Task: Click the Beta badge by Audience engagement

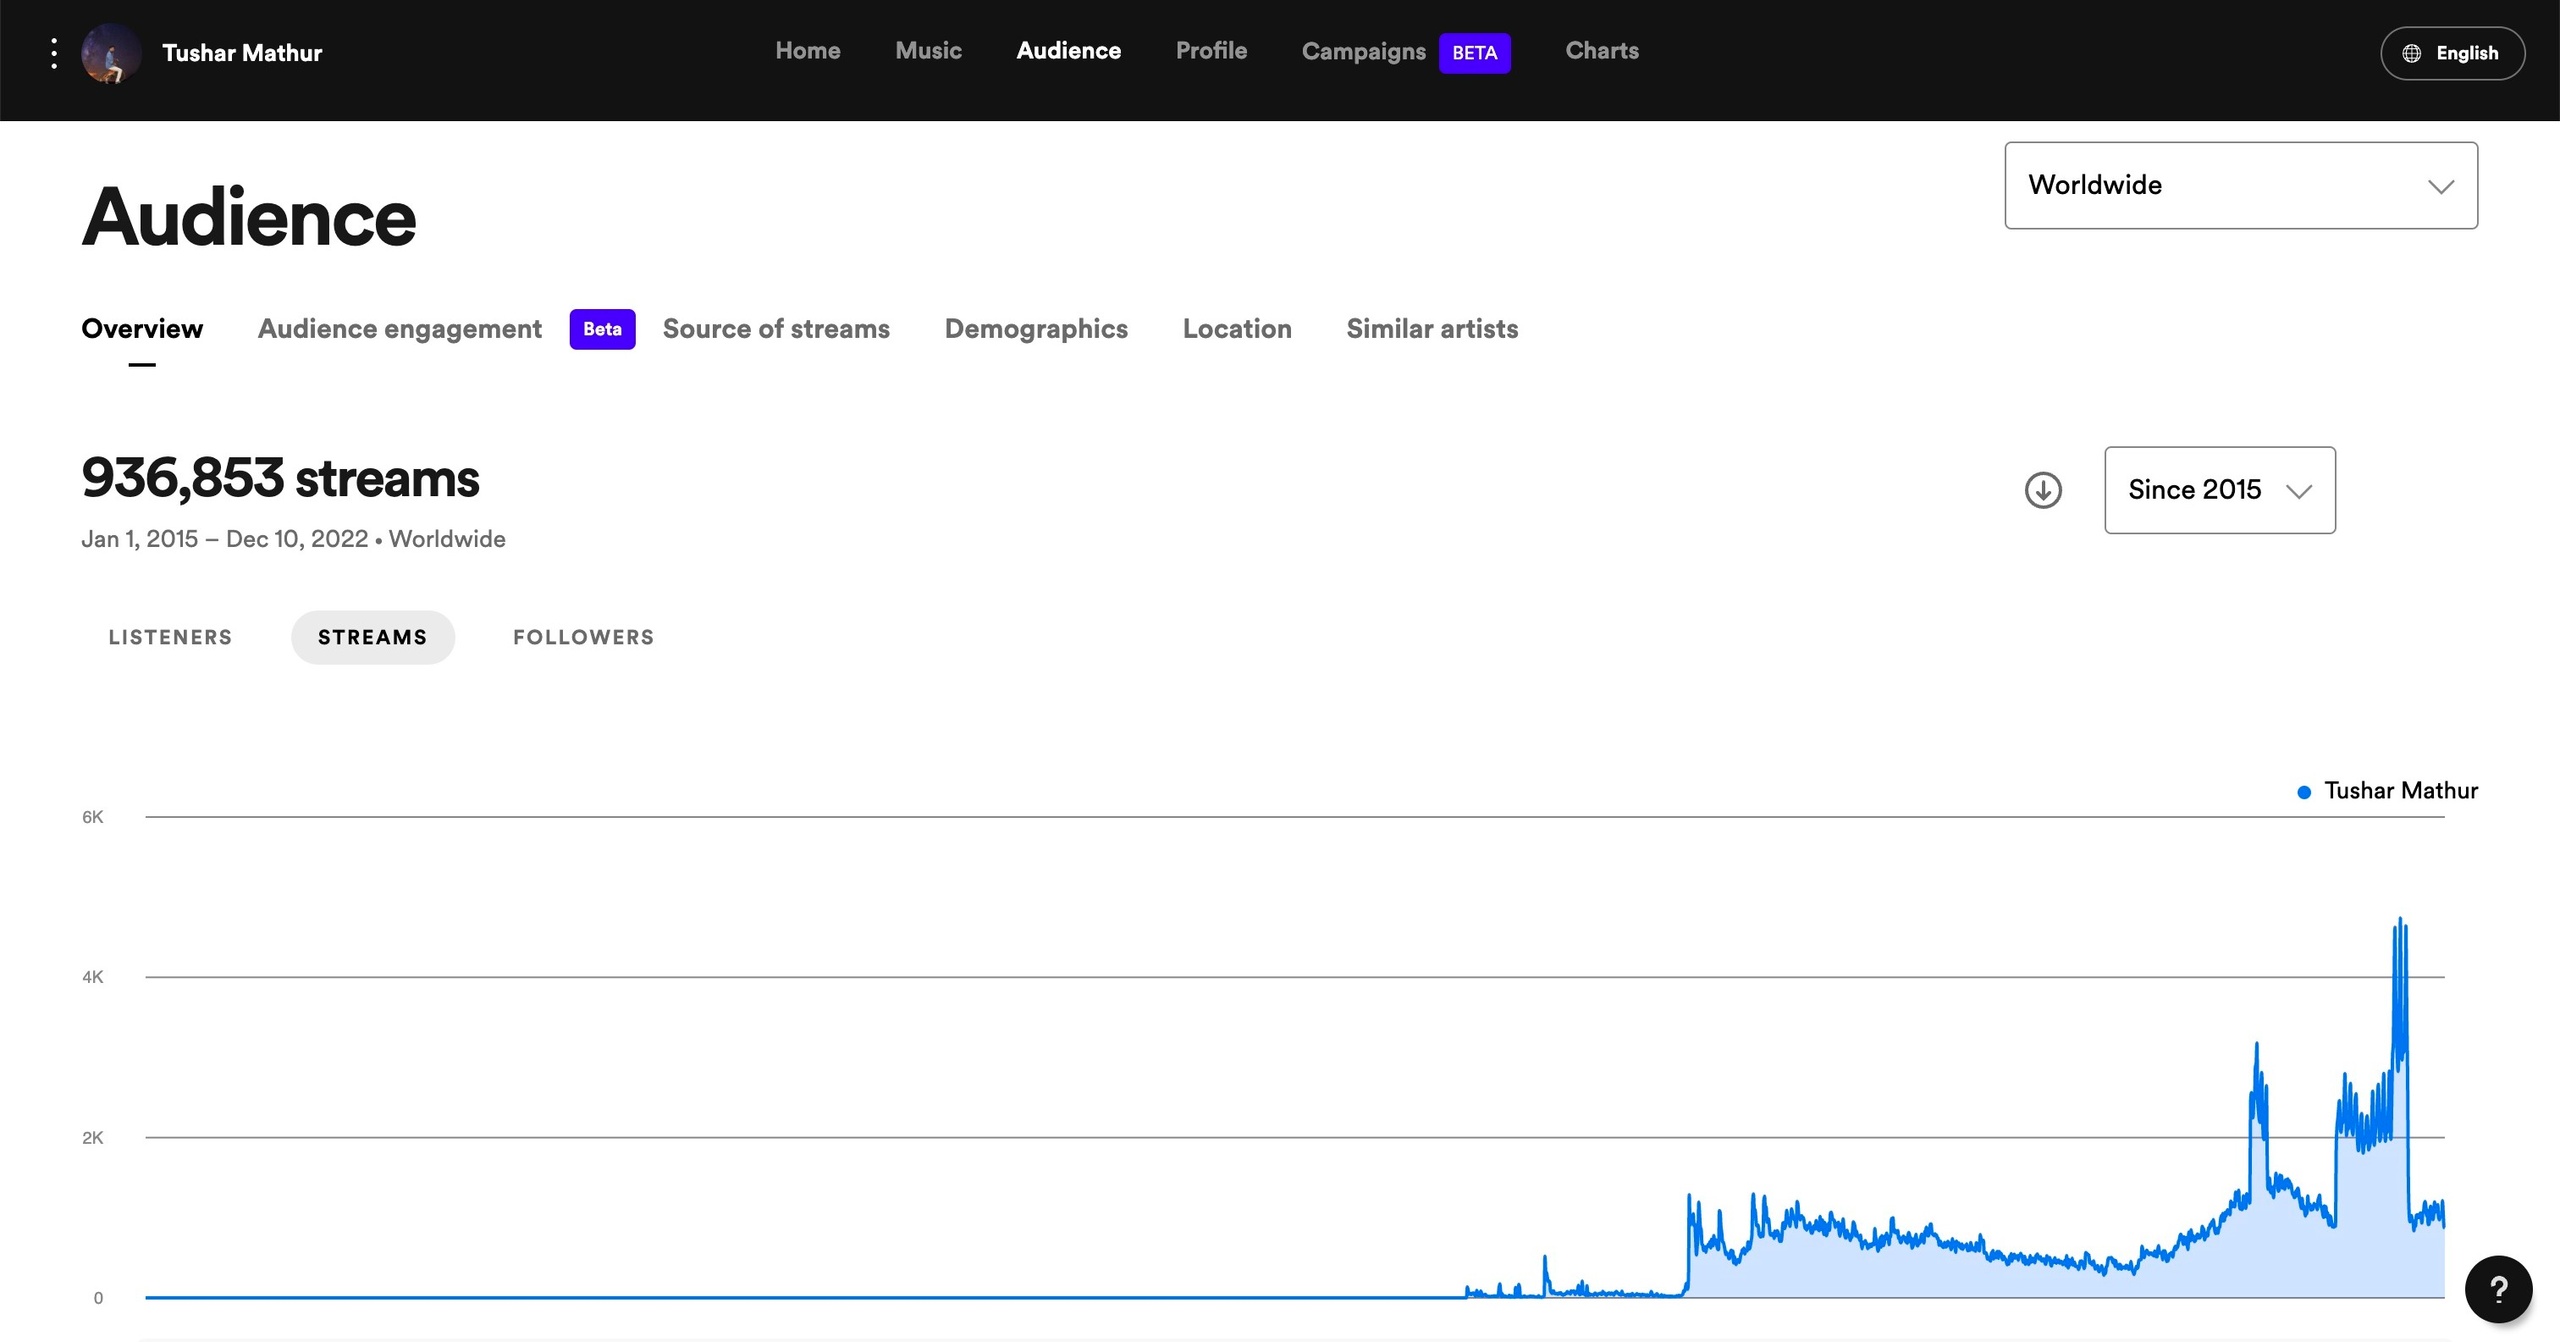Action: 602,329
